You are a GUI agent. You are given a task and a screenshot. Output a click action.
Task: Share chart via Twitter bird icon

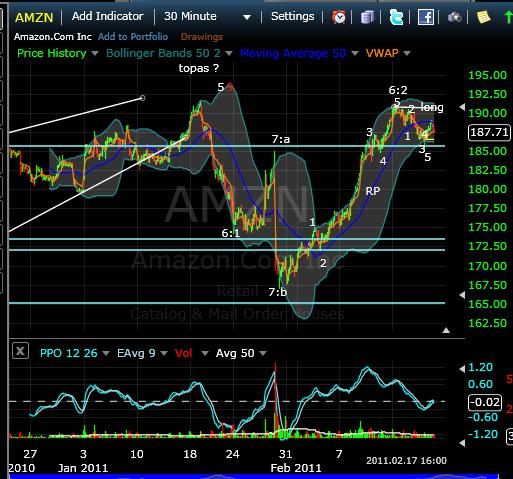point(396,17)
